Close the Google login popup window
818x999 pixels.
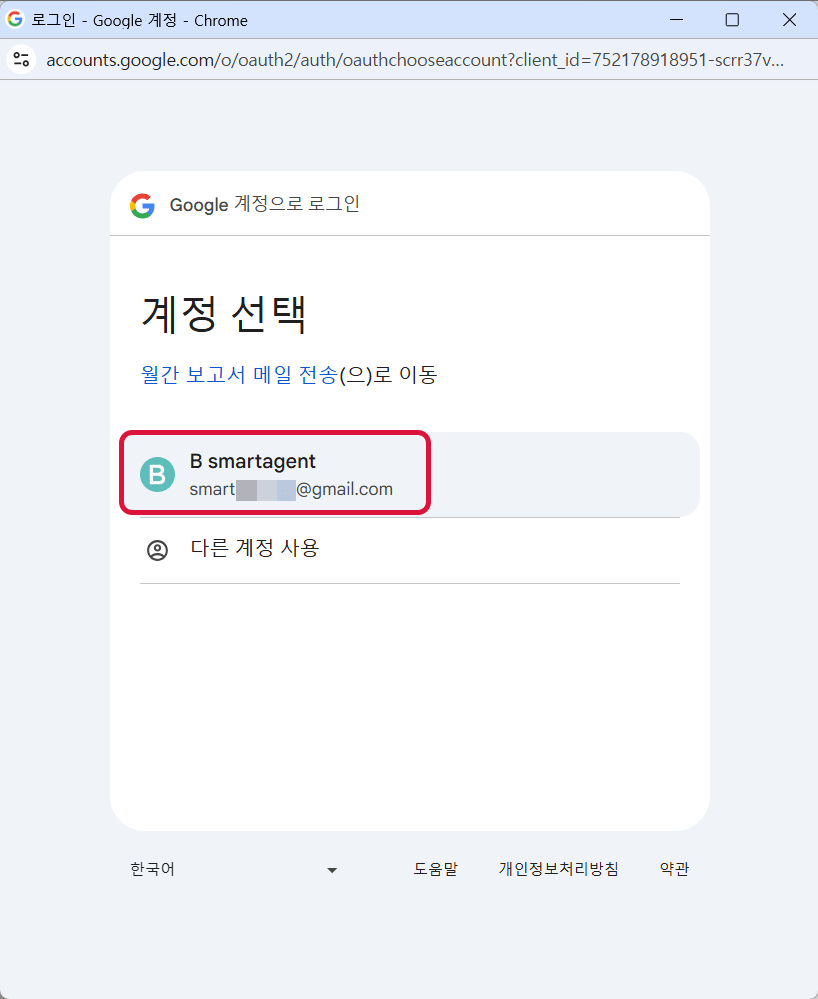789,20
